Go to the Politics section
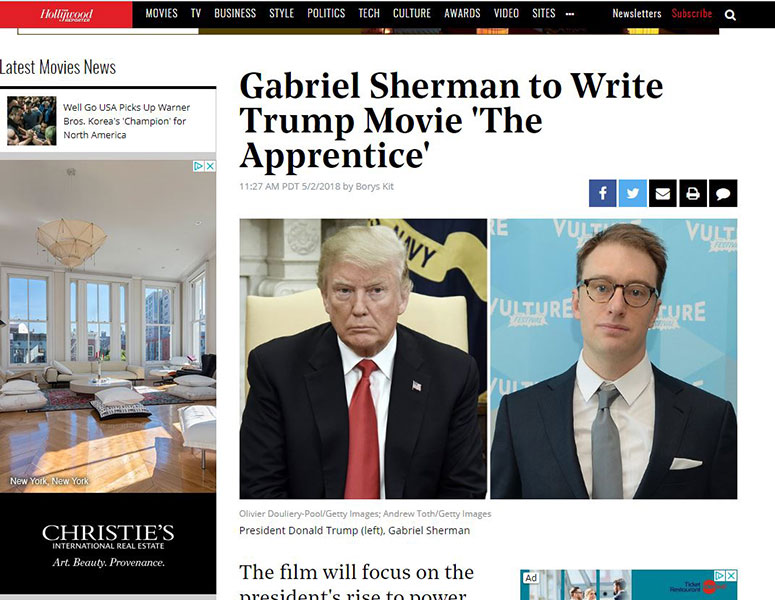 tap(326, 13)
